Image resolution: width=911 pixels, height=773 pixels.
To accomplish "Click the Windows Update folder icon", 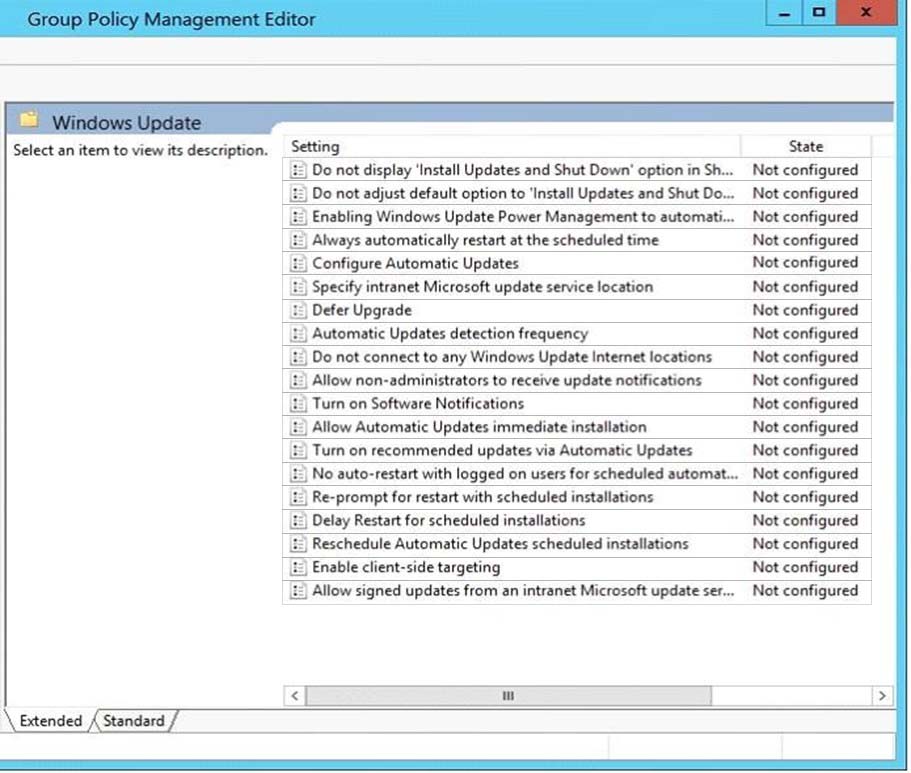I will (x=28, y=120).
